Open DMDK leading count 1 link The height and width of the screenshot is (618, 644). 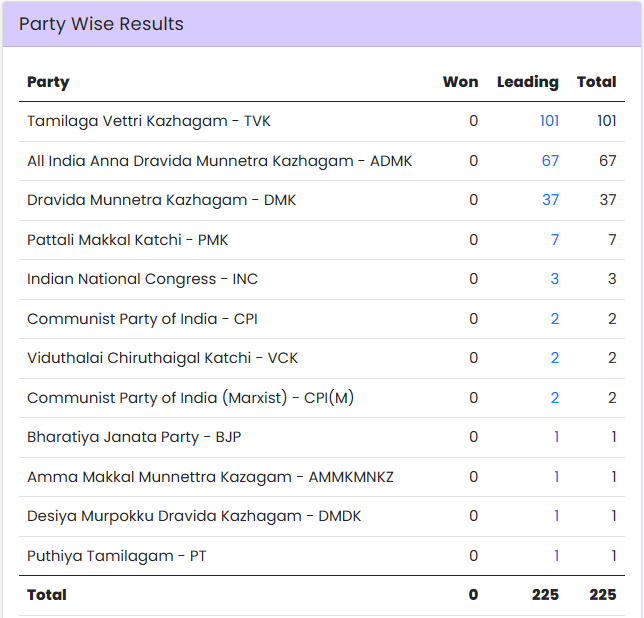[556, 516]
